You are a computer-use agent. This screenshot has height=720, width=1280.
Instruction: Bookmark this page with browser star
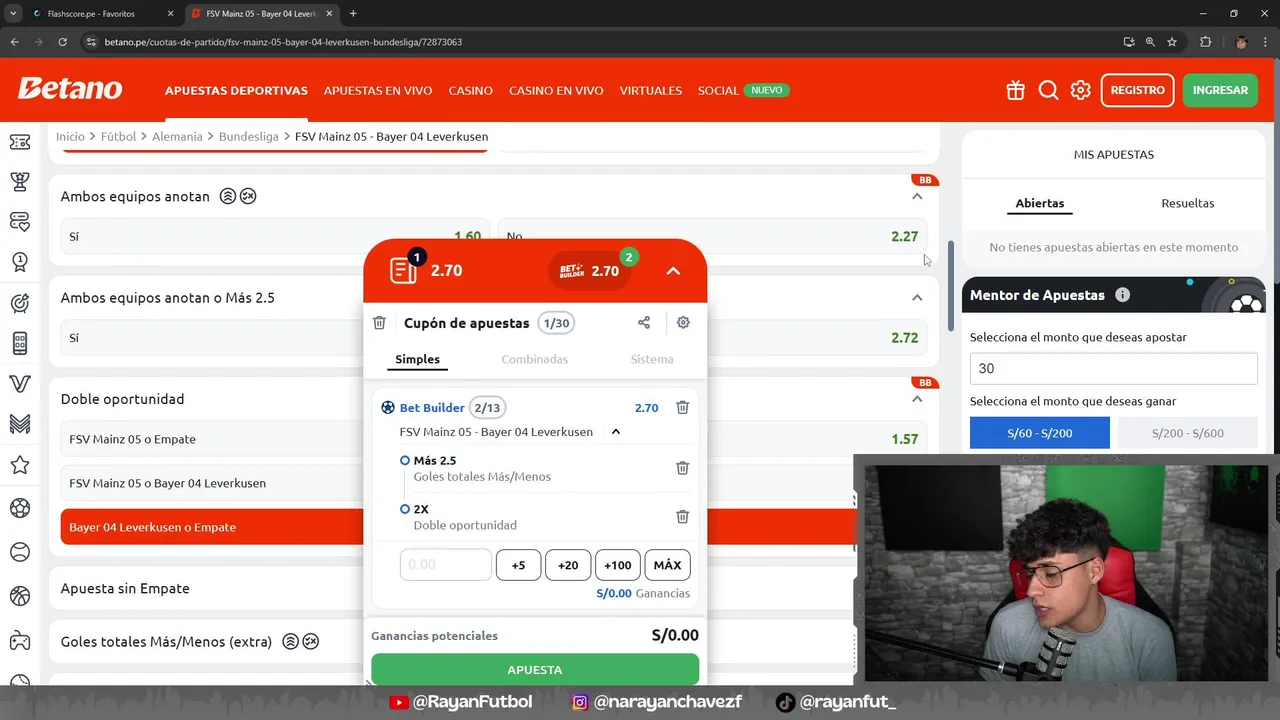[x=1172, y=42]
